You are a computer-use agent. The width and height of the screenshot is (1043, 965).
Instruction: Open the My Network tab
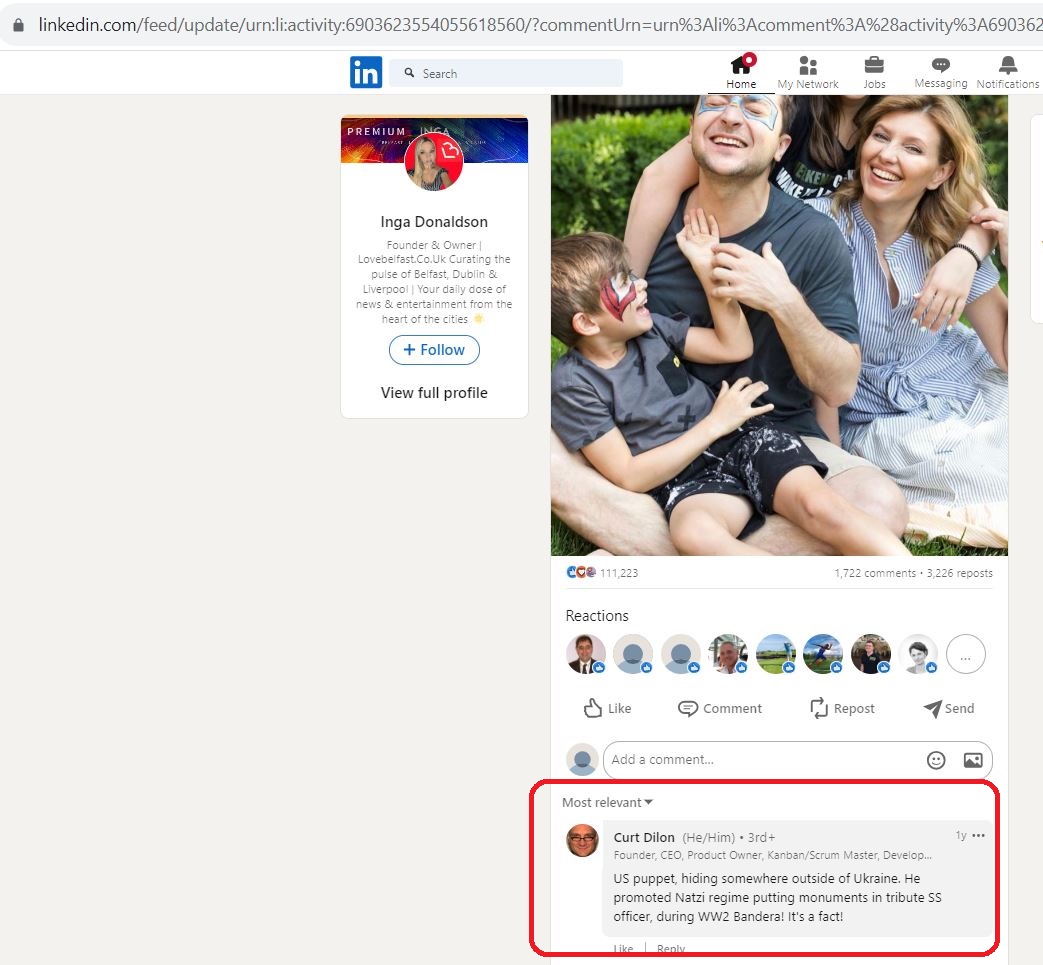click(x=808, y=72)
